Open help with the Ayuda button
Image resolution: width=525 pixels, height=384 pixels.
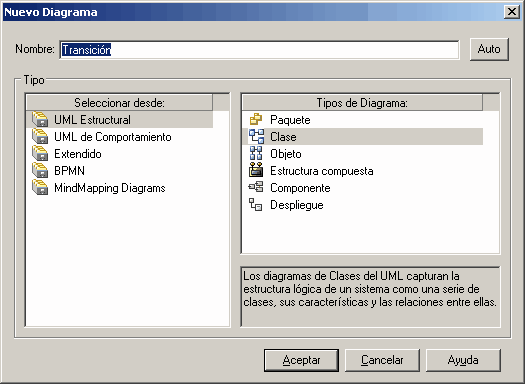pyautogui.click(x=463, y=360)
